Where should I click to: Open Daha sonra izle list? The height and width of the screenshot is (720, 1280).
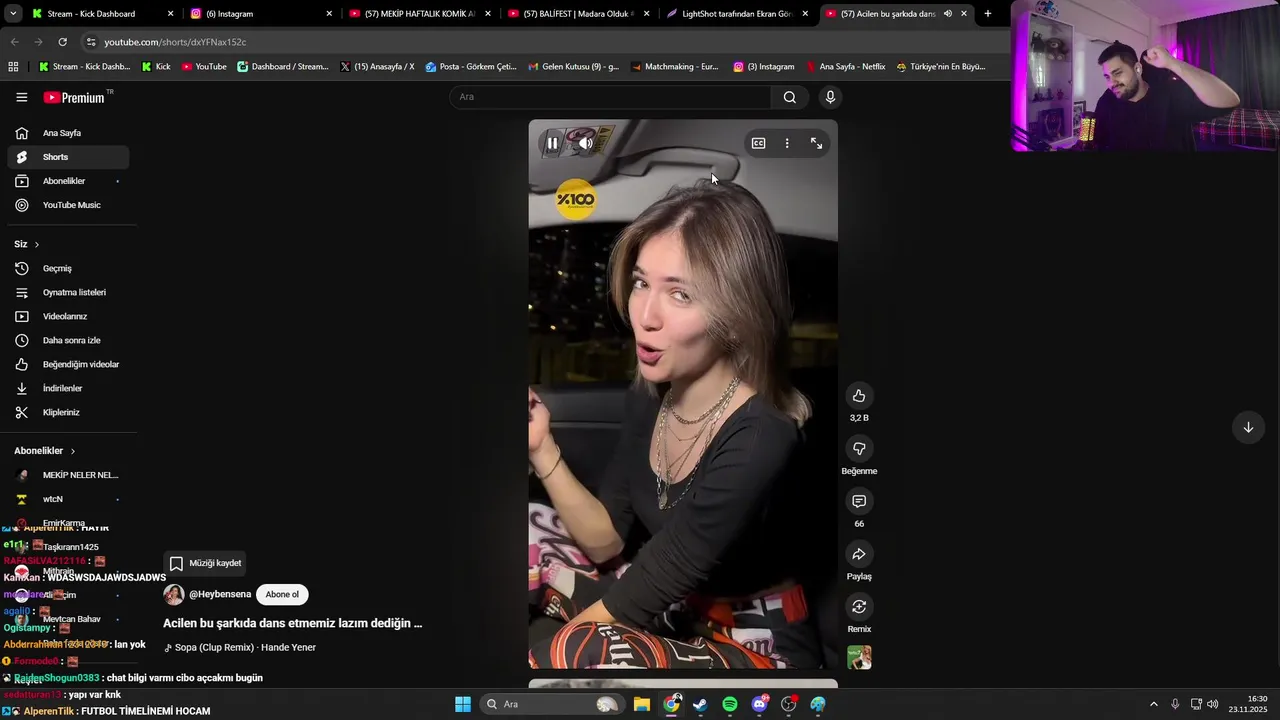[68, 340]
